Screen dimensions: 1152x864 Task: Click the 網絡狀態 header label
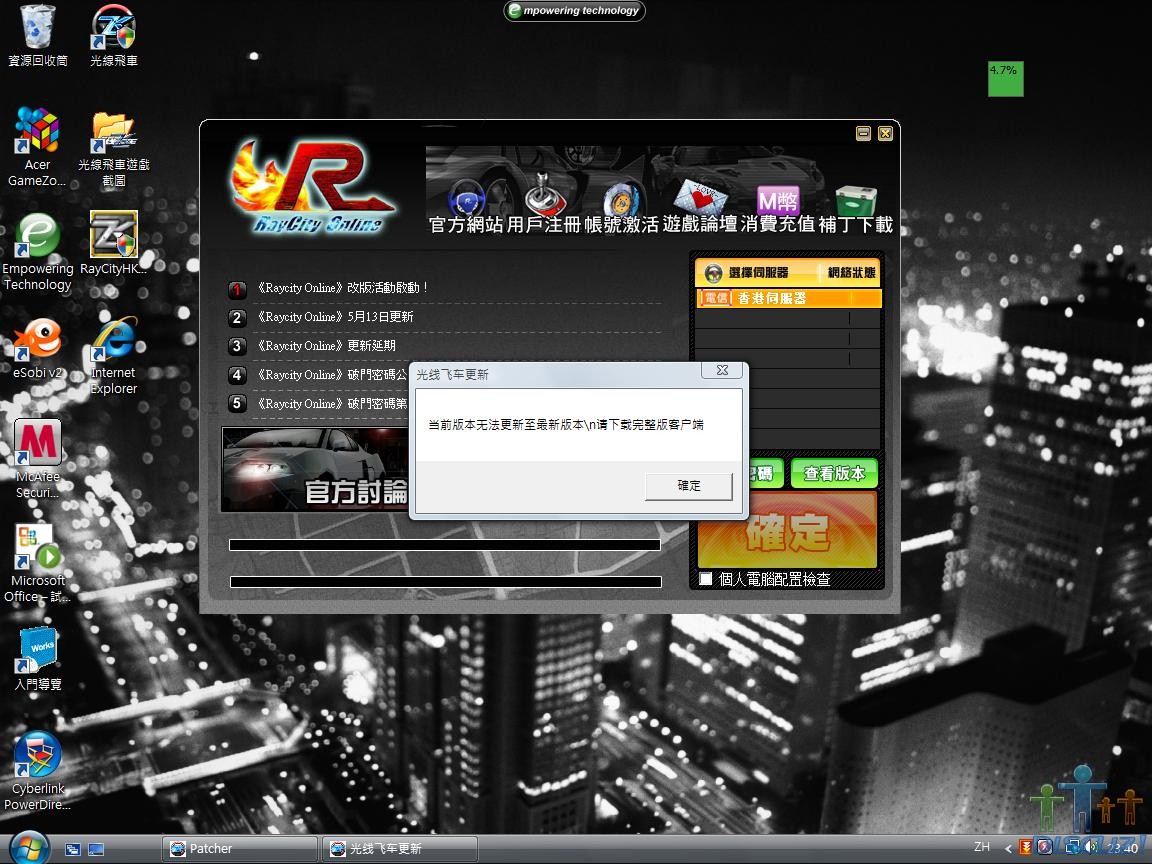(x=852, y=273)
